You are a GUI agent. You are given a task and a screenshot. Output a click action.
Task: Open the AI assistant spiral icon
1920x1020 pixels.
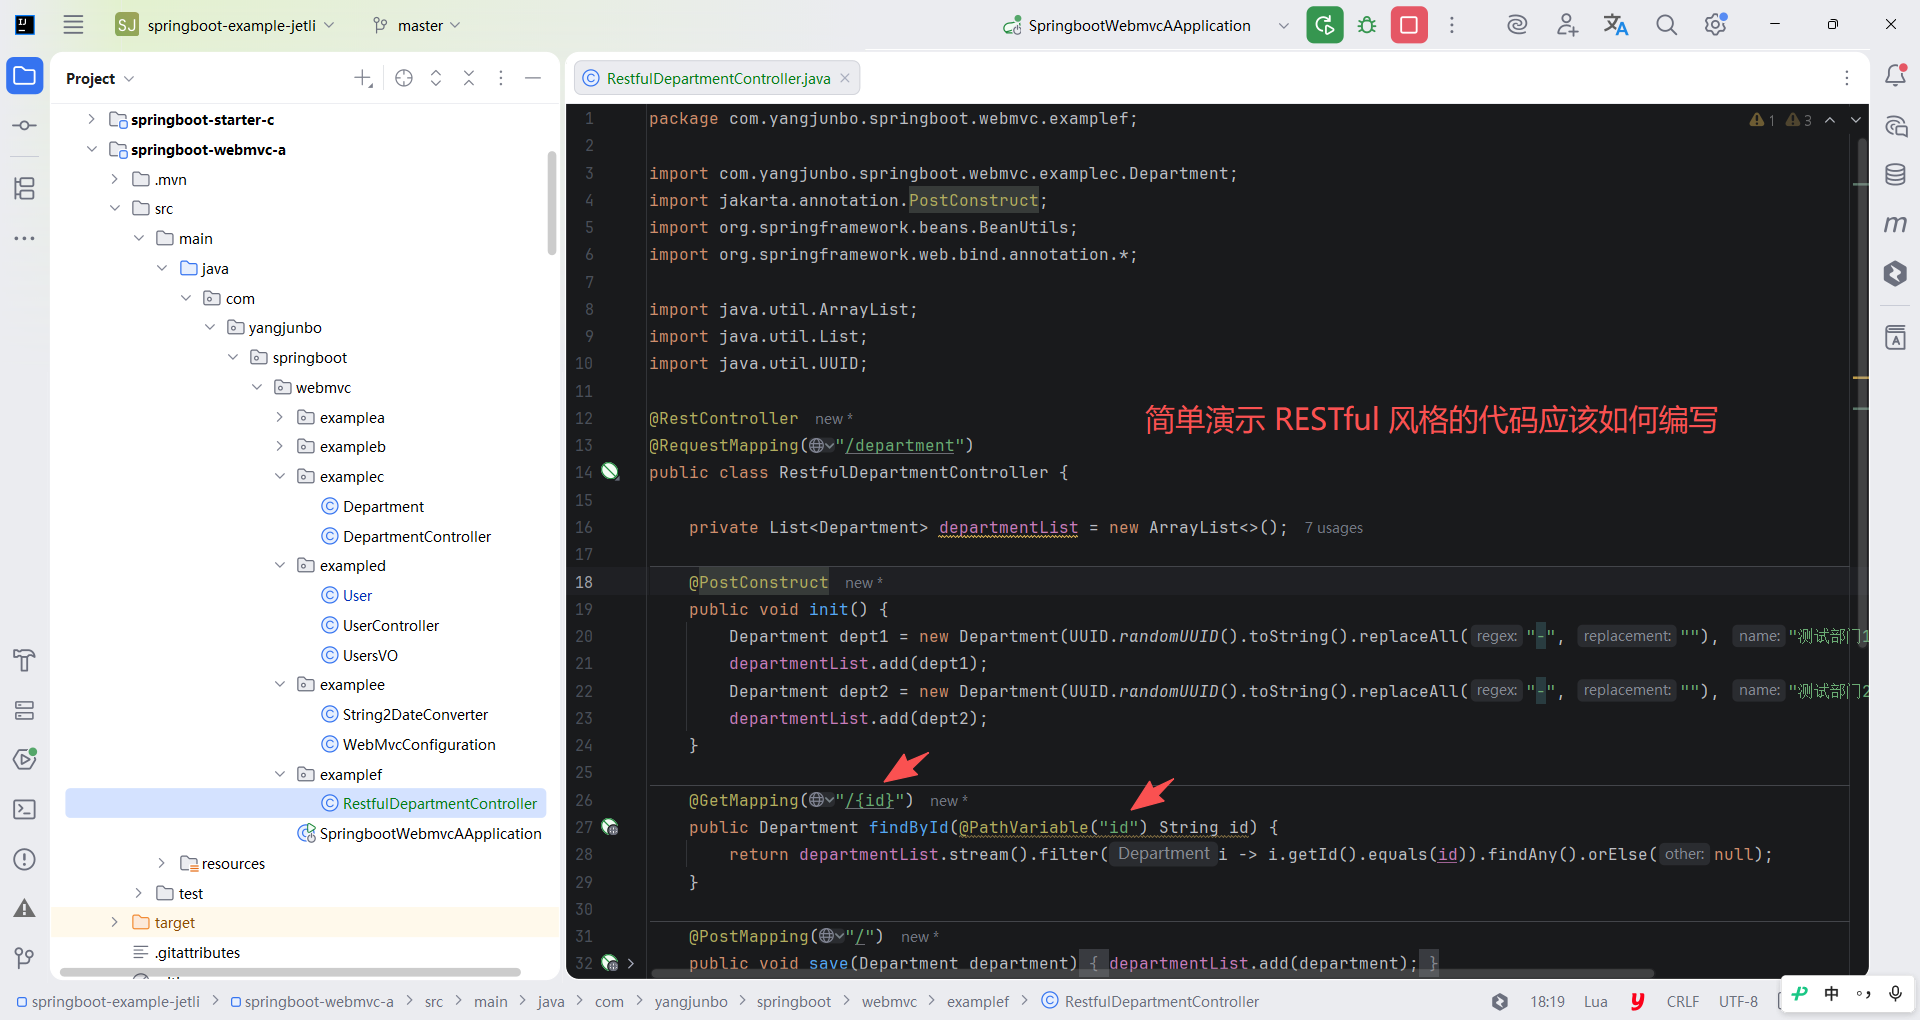tap(1517, 25)
